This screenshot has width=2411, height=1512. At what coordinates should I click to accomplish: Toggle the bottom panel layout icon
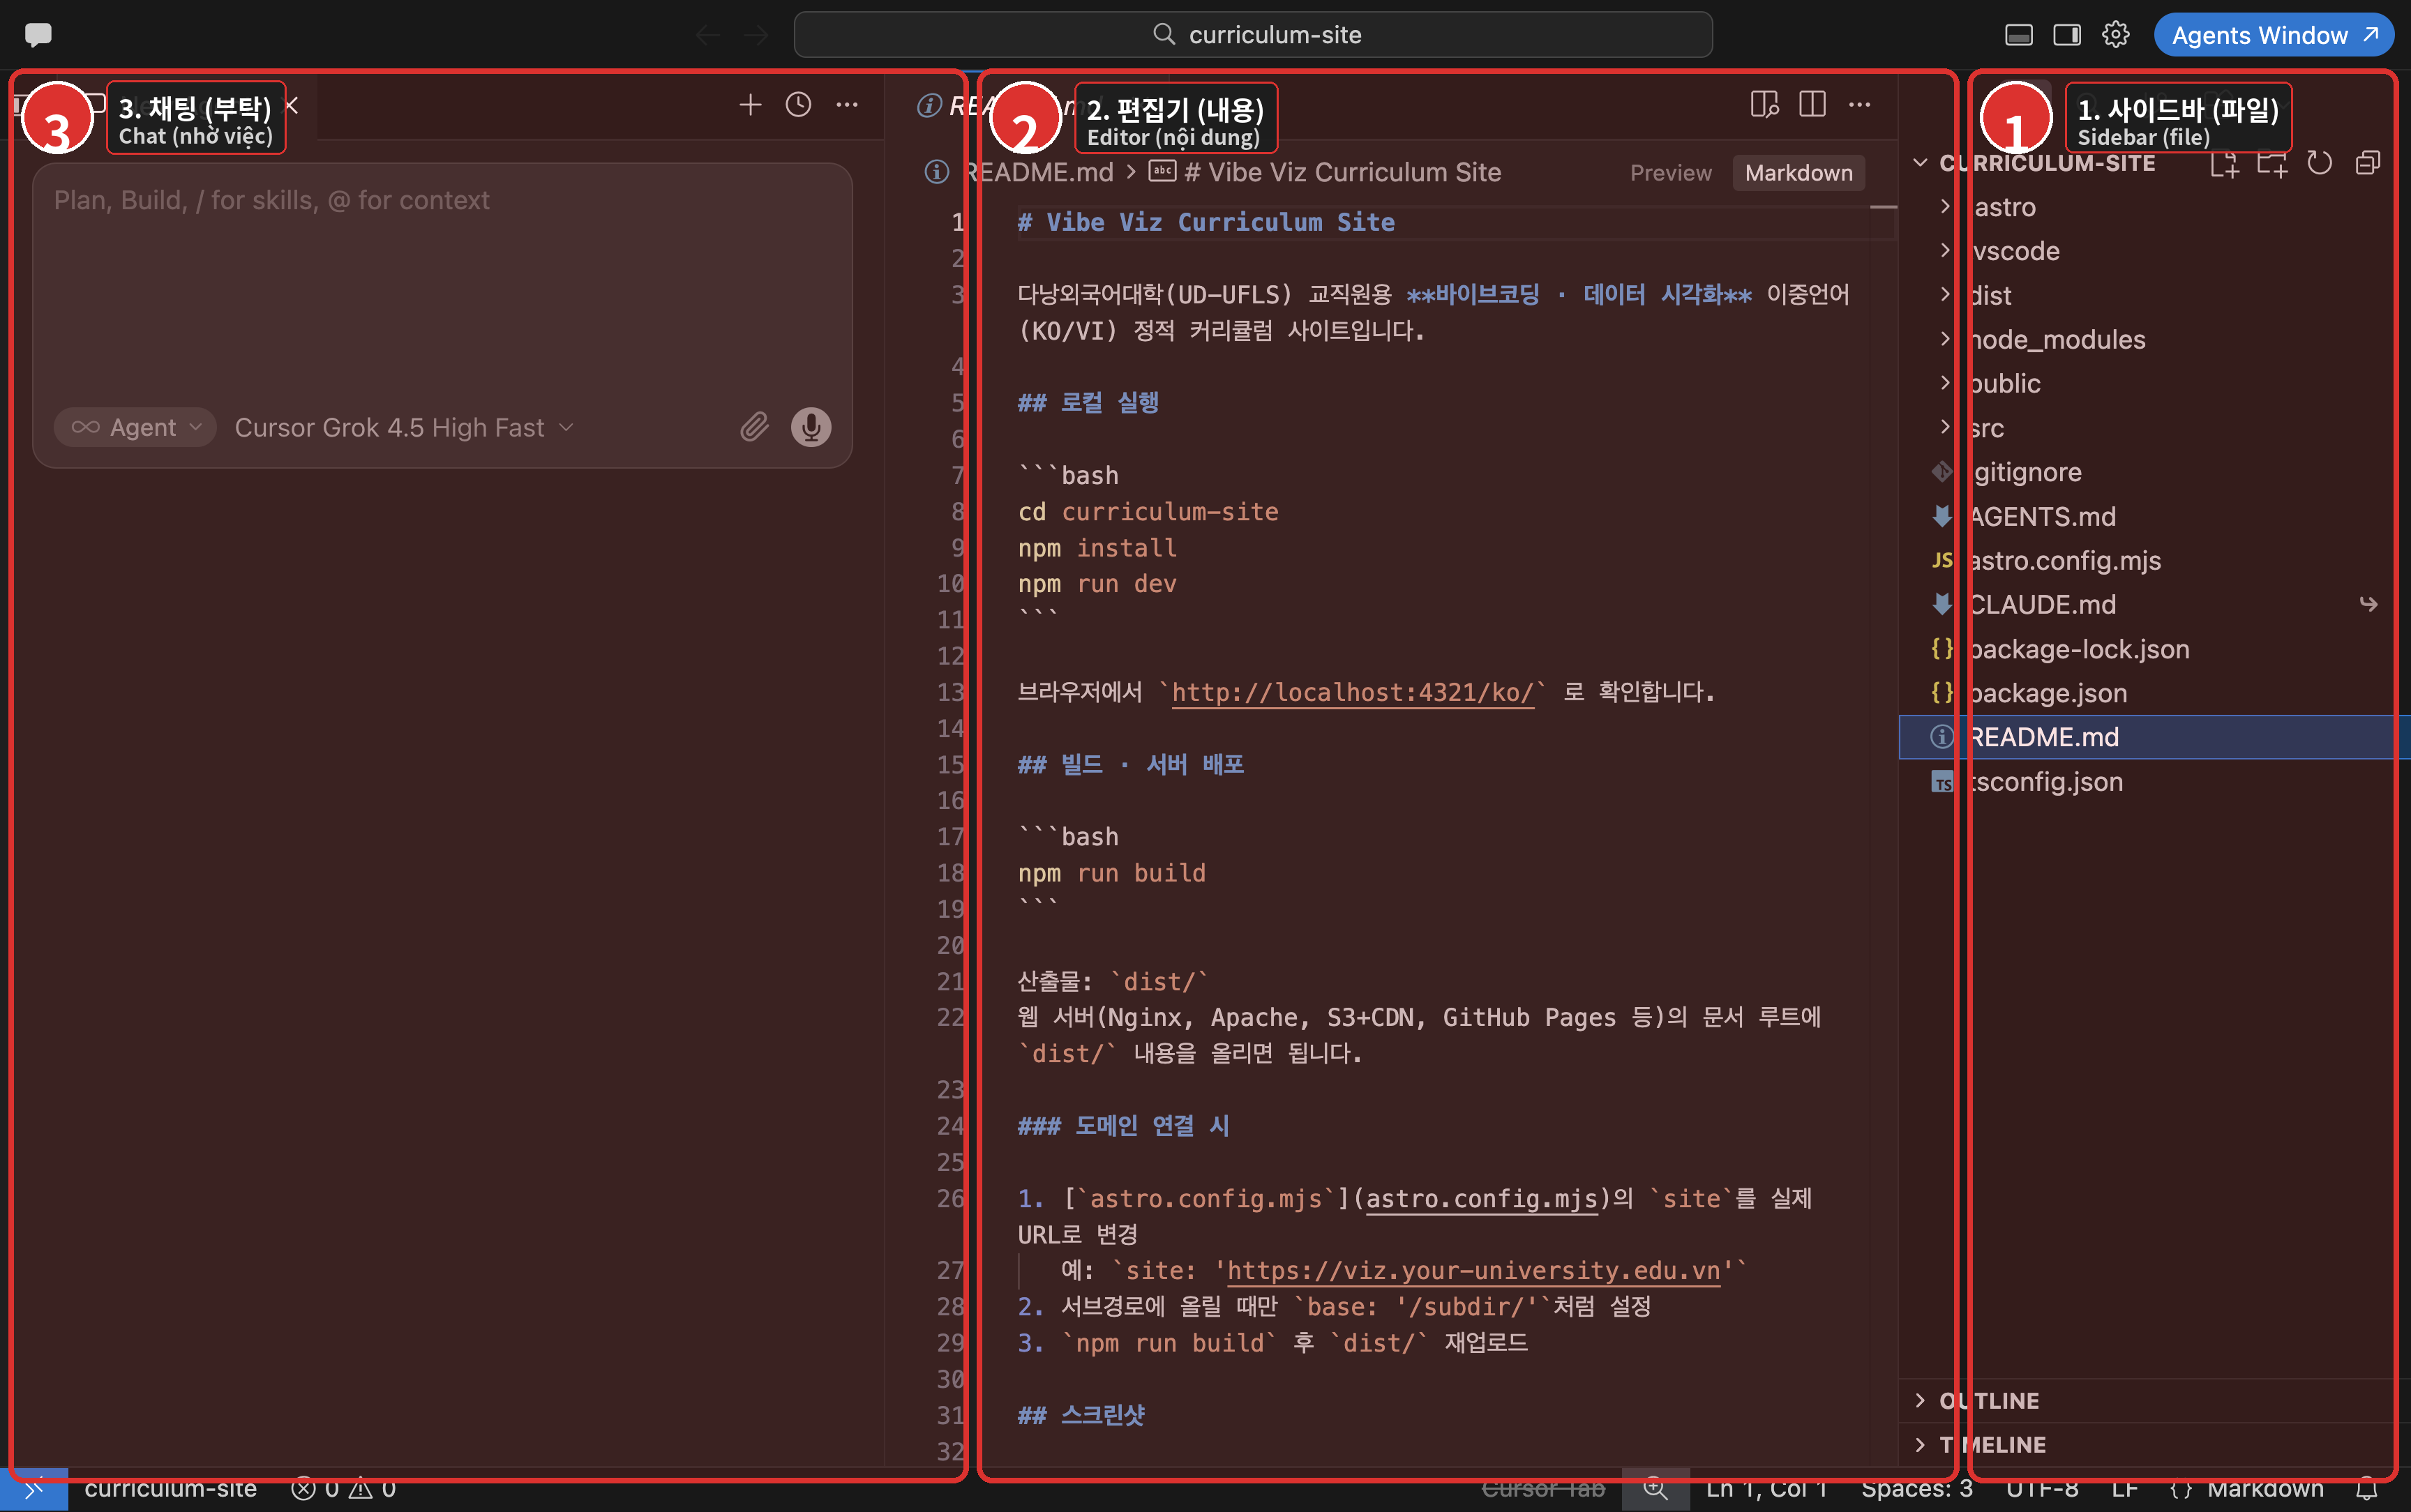point(2018,35)
